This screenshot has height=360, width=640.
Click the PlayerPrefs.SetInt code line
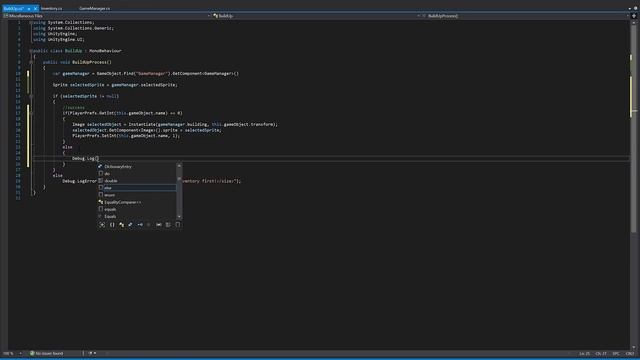[126, 136]
